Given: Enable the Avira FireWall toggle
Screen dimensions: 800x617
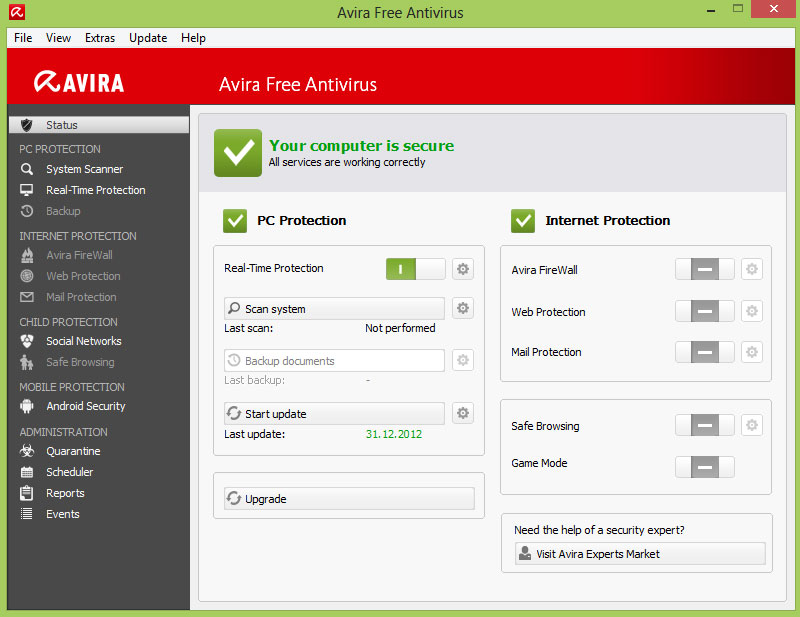Looking at the screenshot, I should click(704, 269).
